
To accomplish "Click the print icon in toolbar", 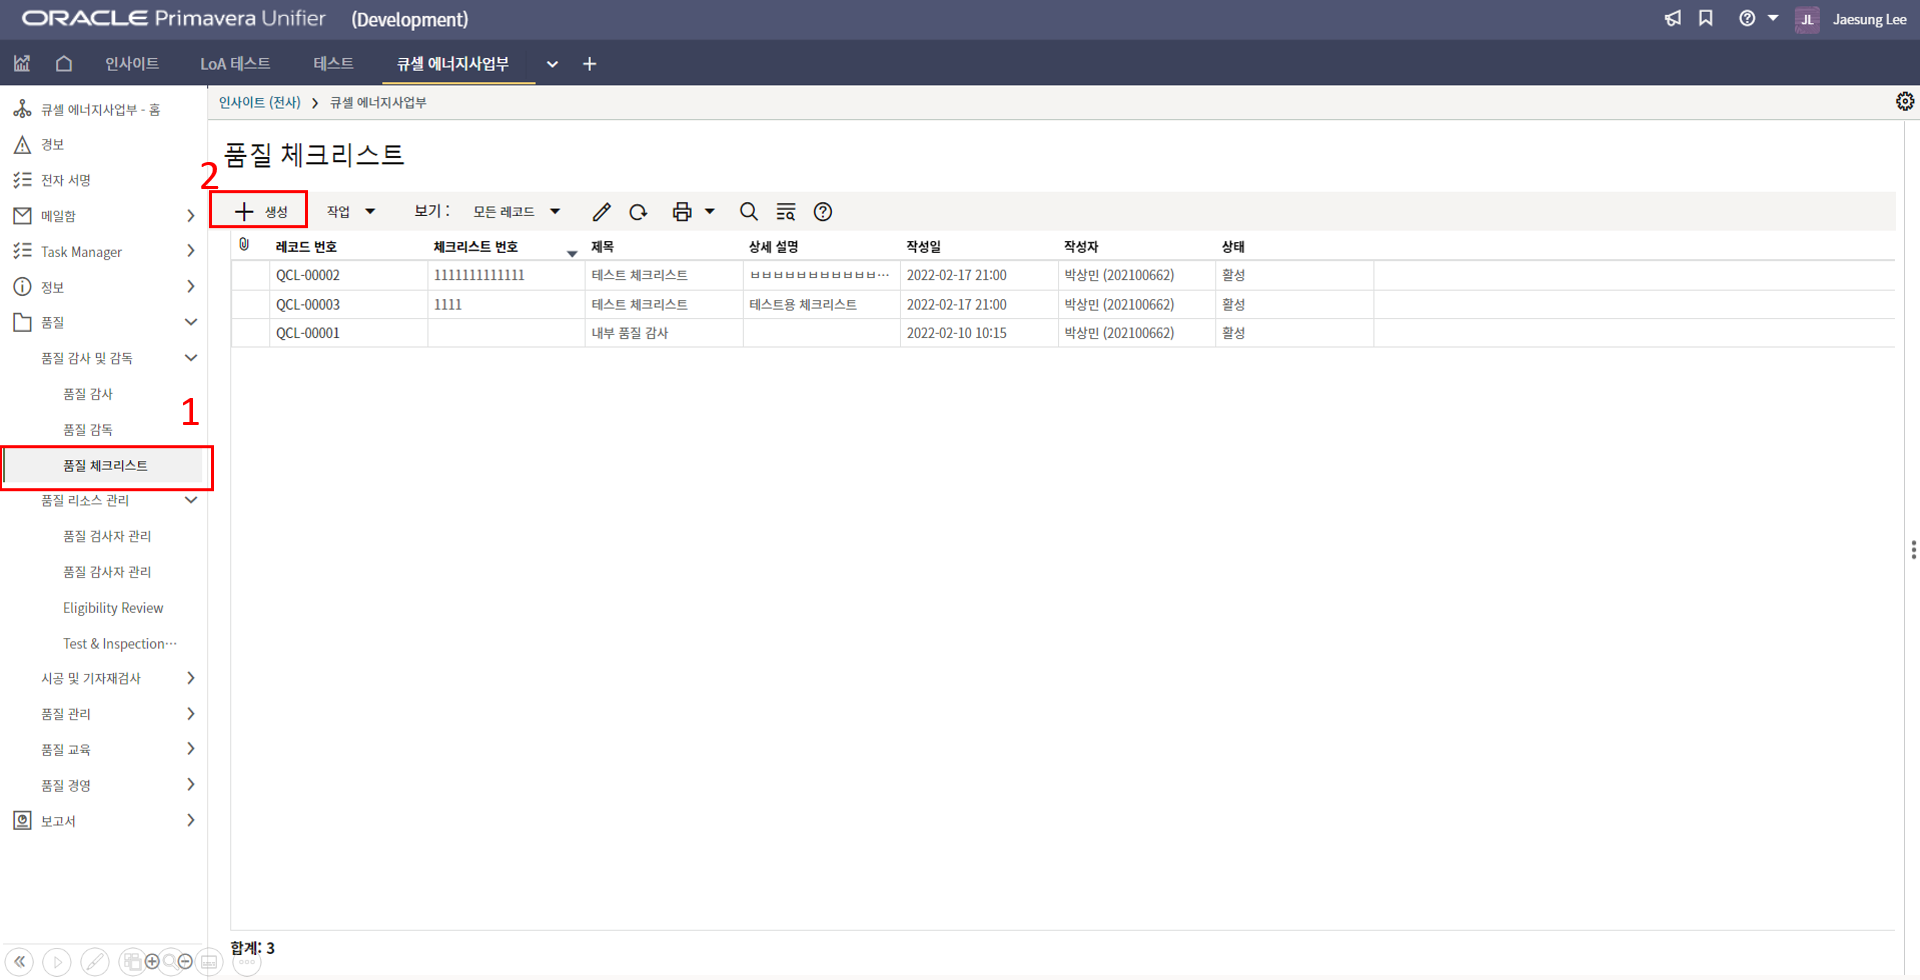I will click(682, 212).
